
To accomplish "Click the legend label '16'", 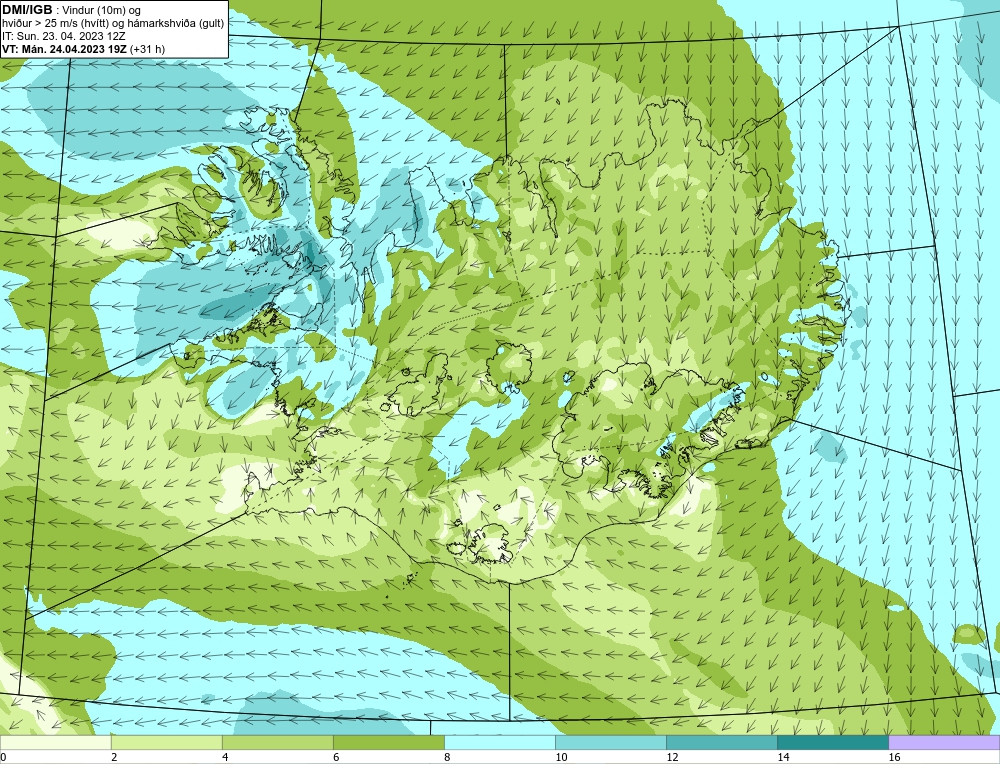I will pos(893,757).
